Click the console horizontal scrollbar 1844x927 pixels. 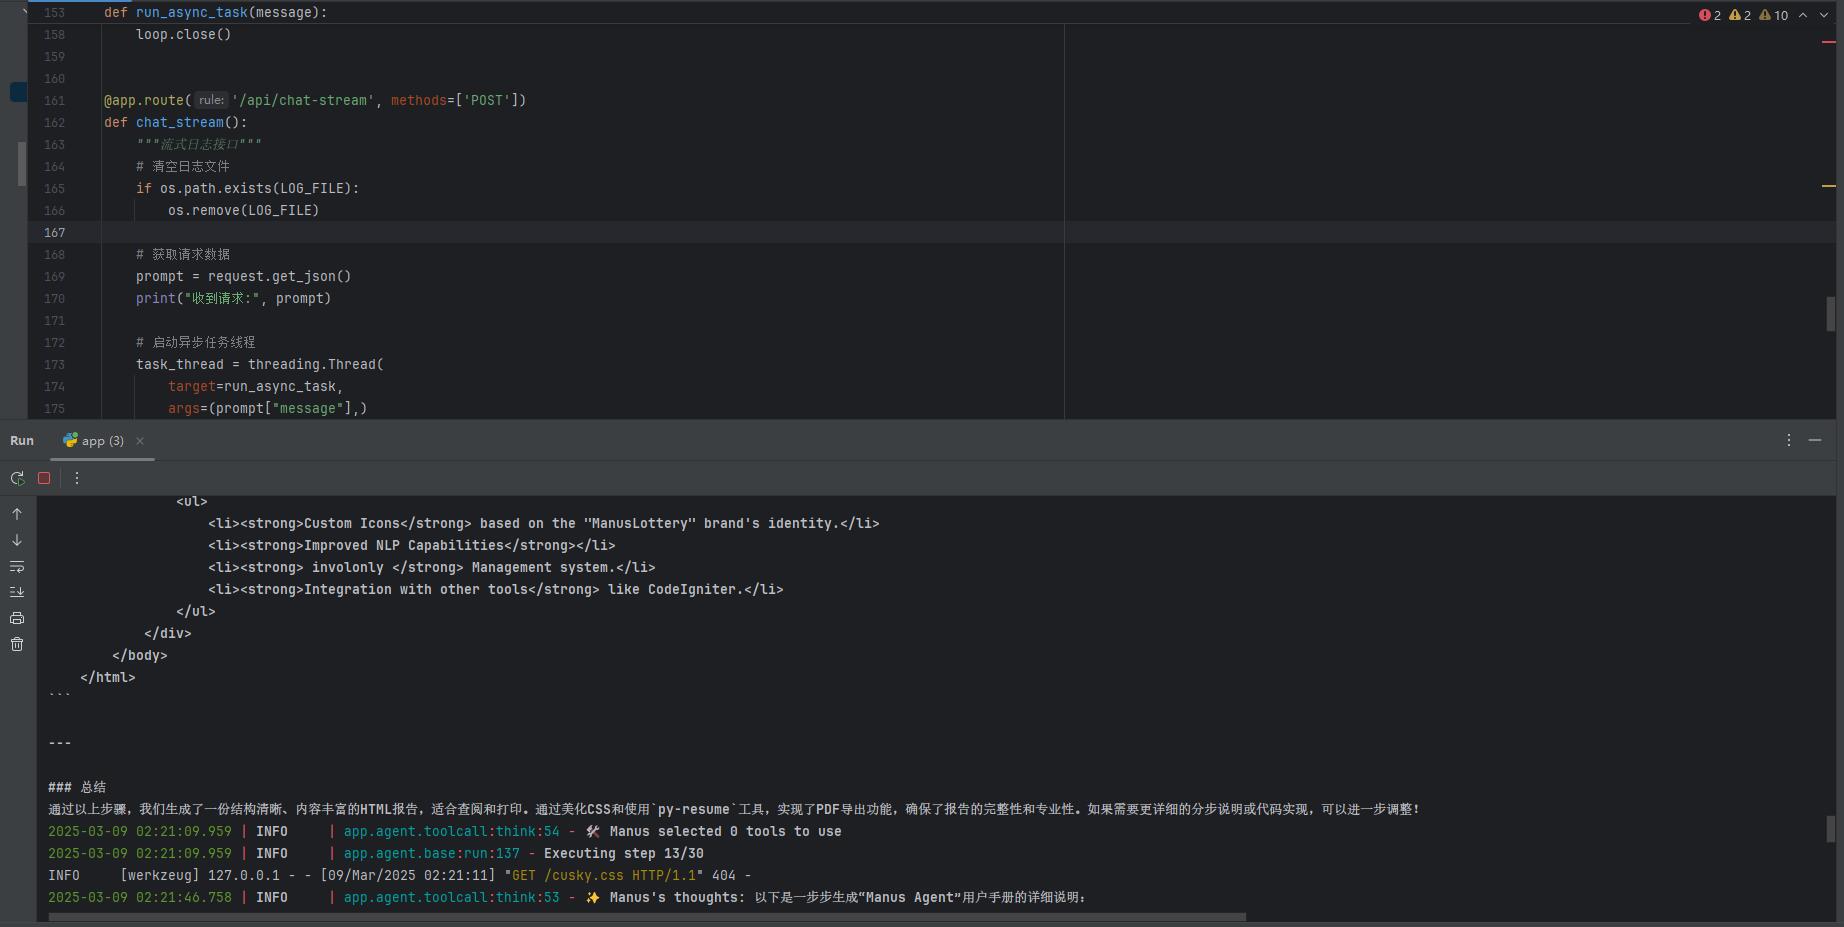click(x=647, y=916)
